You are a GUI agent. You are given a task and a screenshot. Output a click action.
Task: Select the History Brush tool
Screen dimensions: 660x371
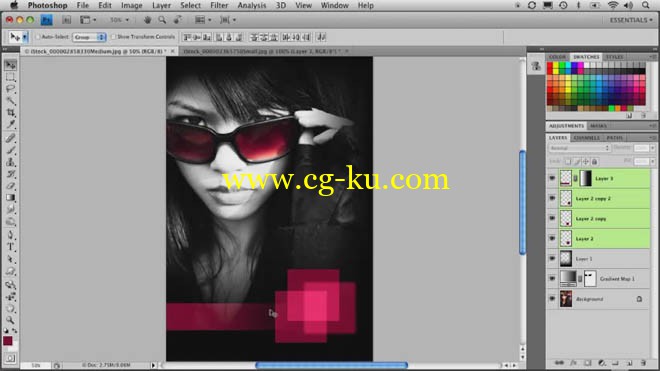pos(11,174)
